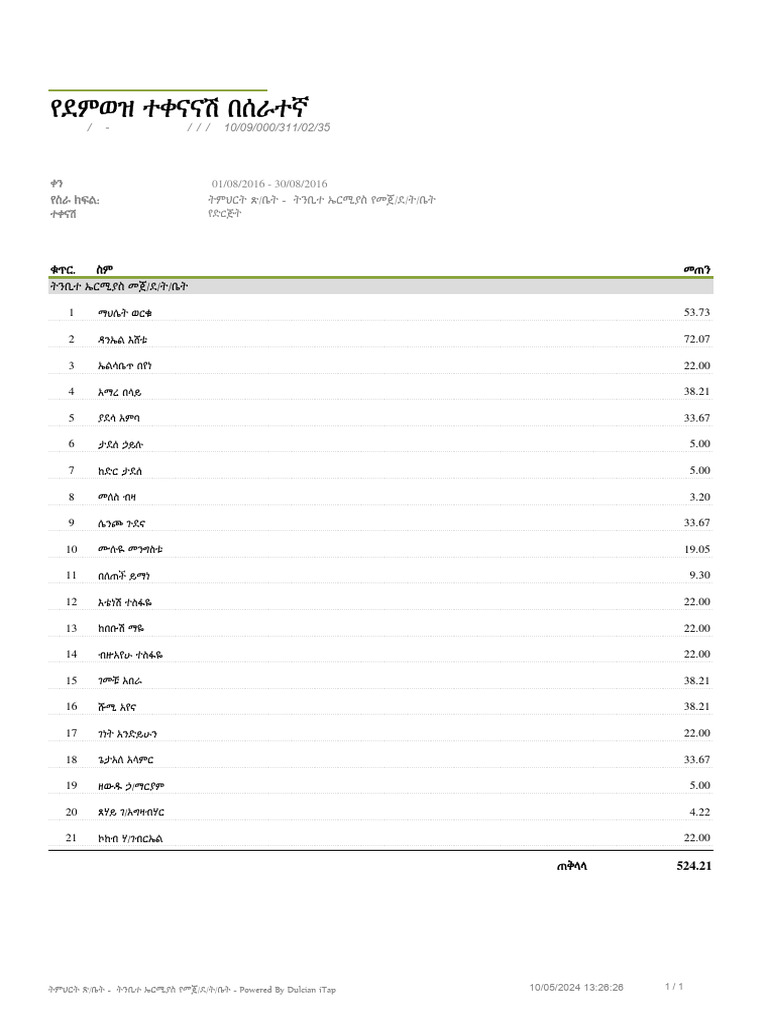Click the footer timestamp 10/05/2024 13:26:26
Screen dimensions: 768x1024
(x=576, y=988)
